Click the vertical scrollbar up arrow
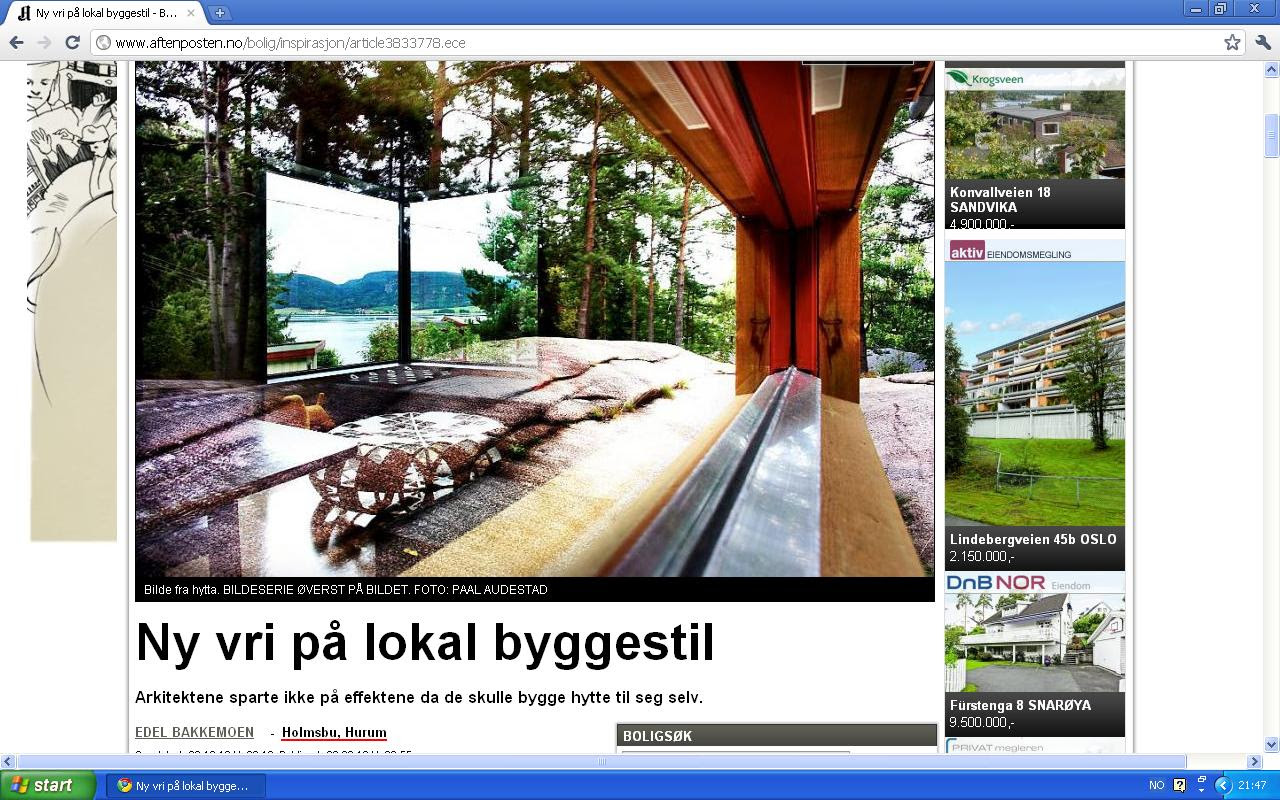This screenshot has width=1280, height=800. (1272, 70)
